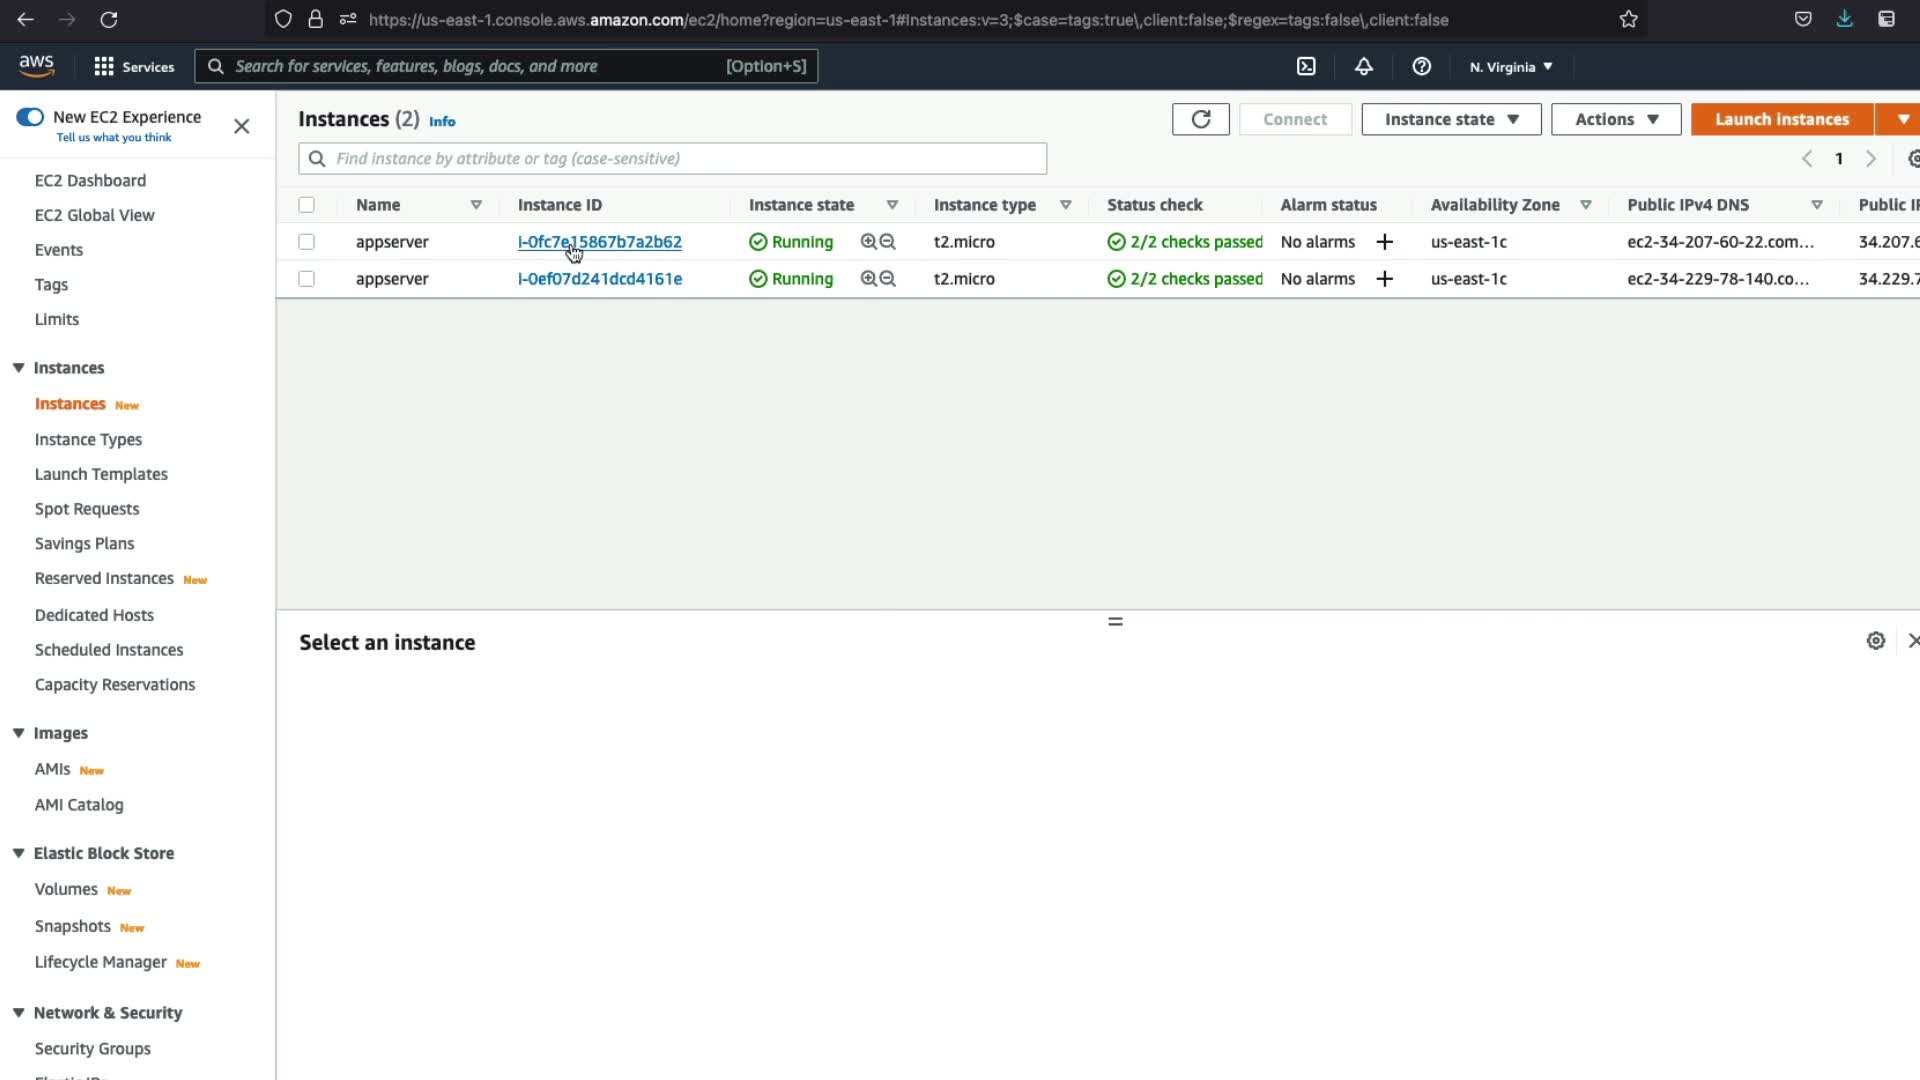1920x1080 pixels.
Task: Click the Launch instances button
Action: (x=1781, y=119)
